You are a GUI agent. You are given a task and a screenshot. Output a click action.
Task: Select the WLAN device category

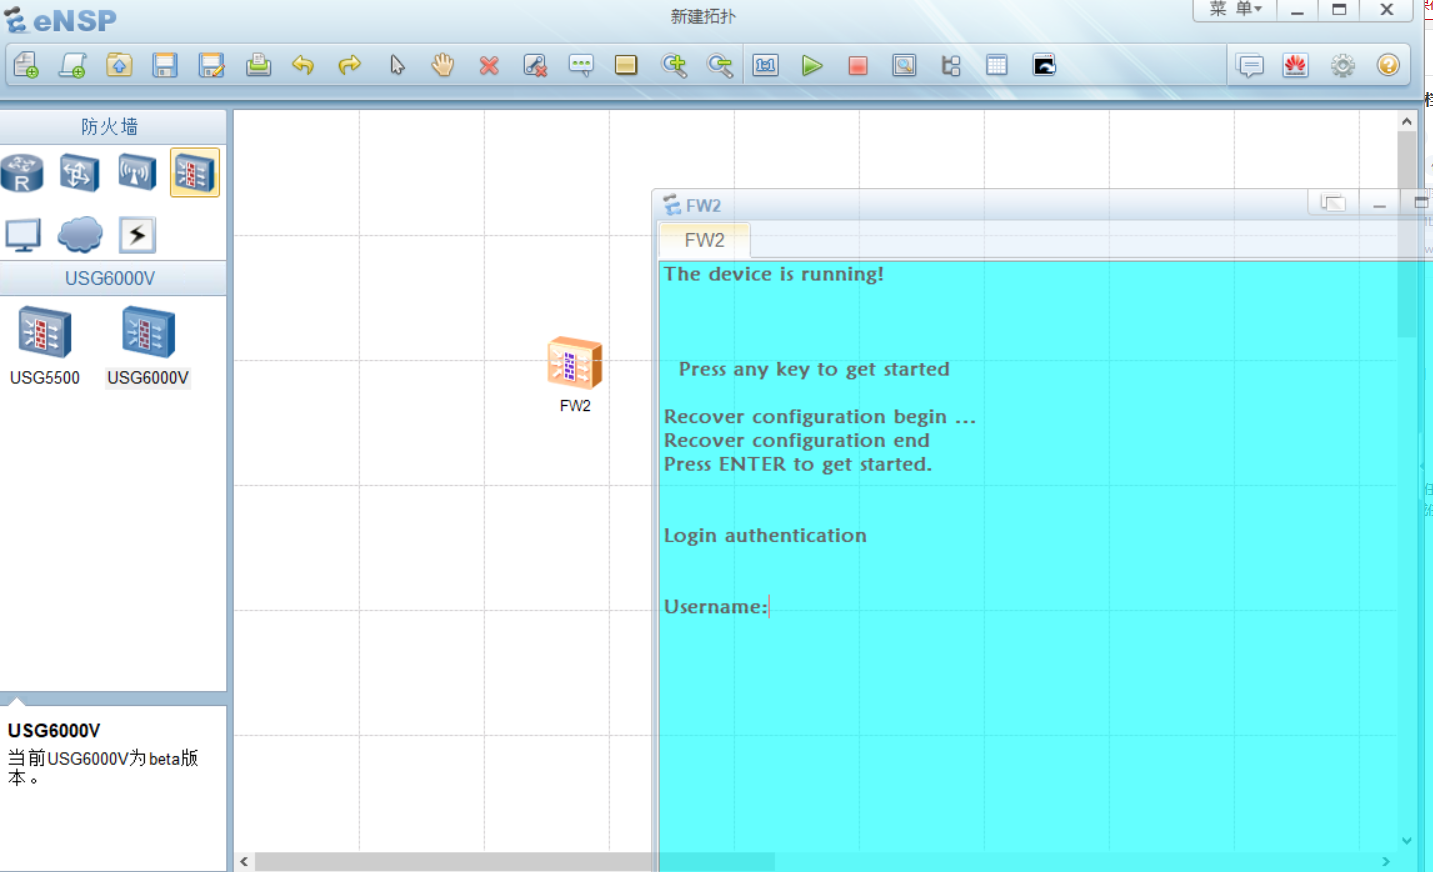point(137,173)
